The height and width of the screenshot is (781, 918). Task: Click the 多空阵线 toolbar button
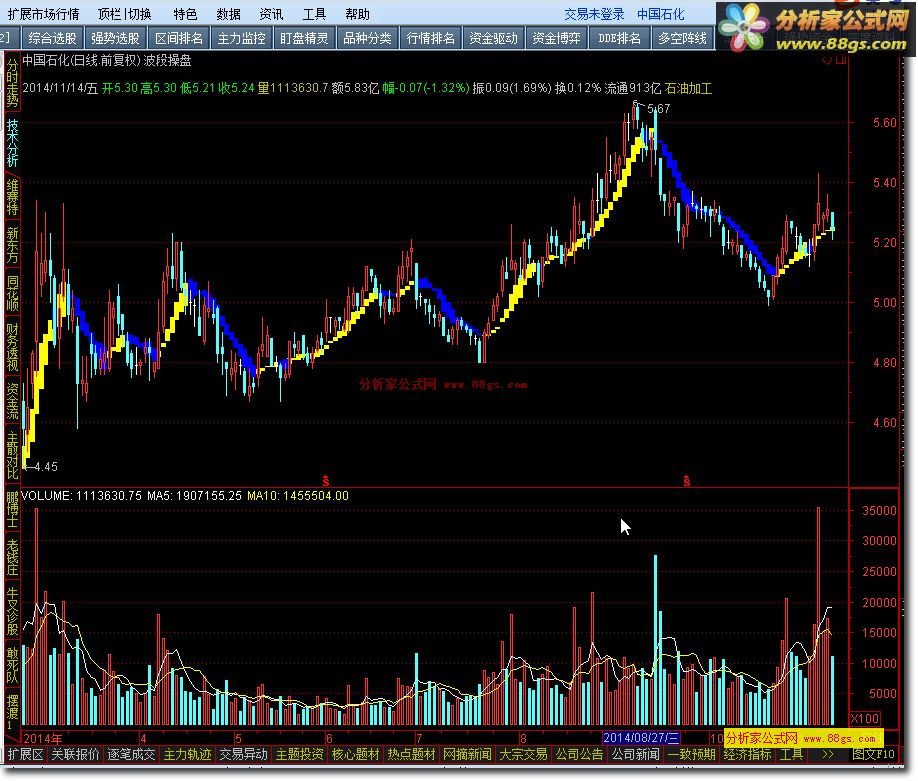(x=683, y=38)
